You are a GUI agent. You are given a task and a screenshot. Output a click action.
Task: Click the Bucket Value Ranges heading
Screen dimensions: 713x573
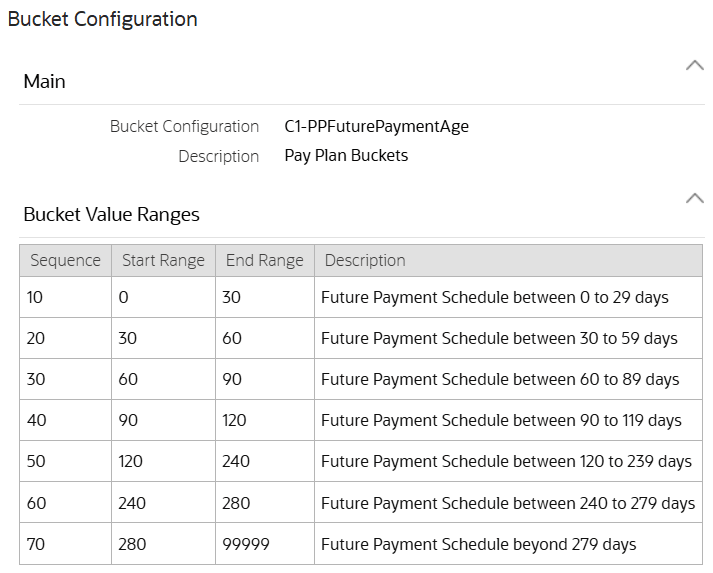tap(111, 215)
